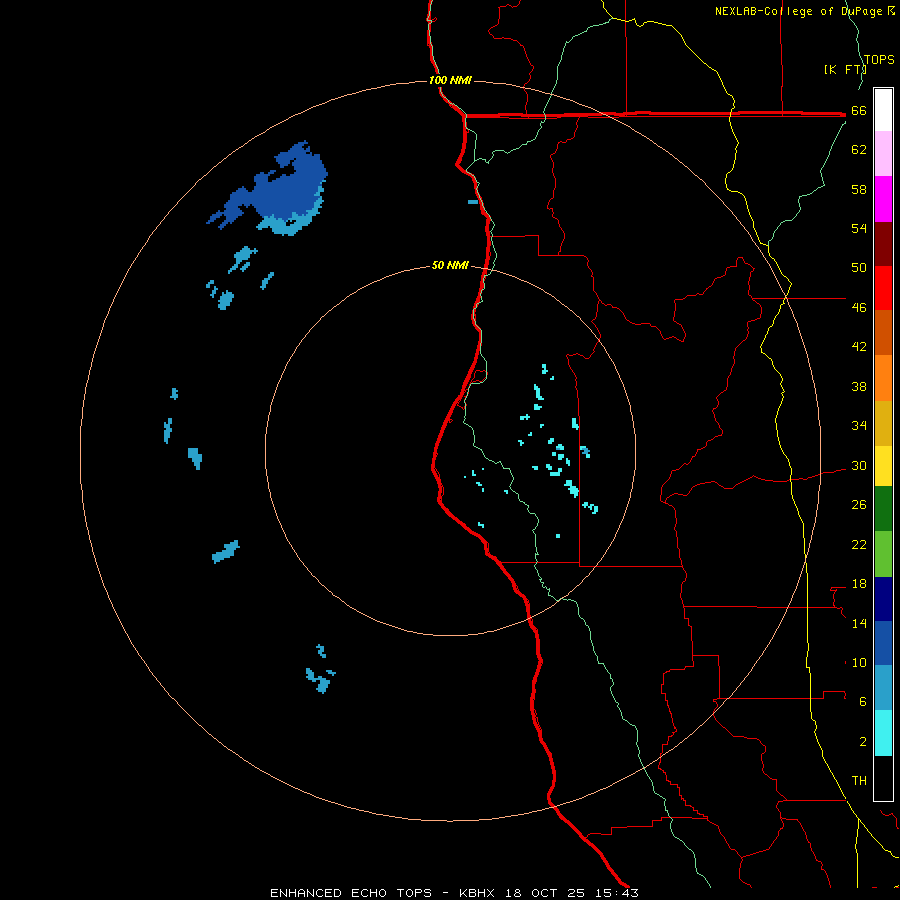Click the dark red 50 kft swatch
The image size is (900, 900).
[883, 244]
